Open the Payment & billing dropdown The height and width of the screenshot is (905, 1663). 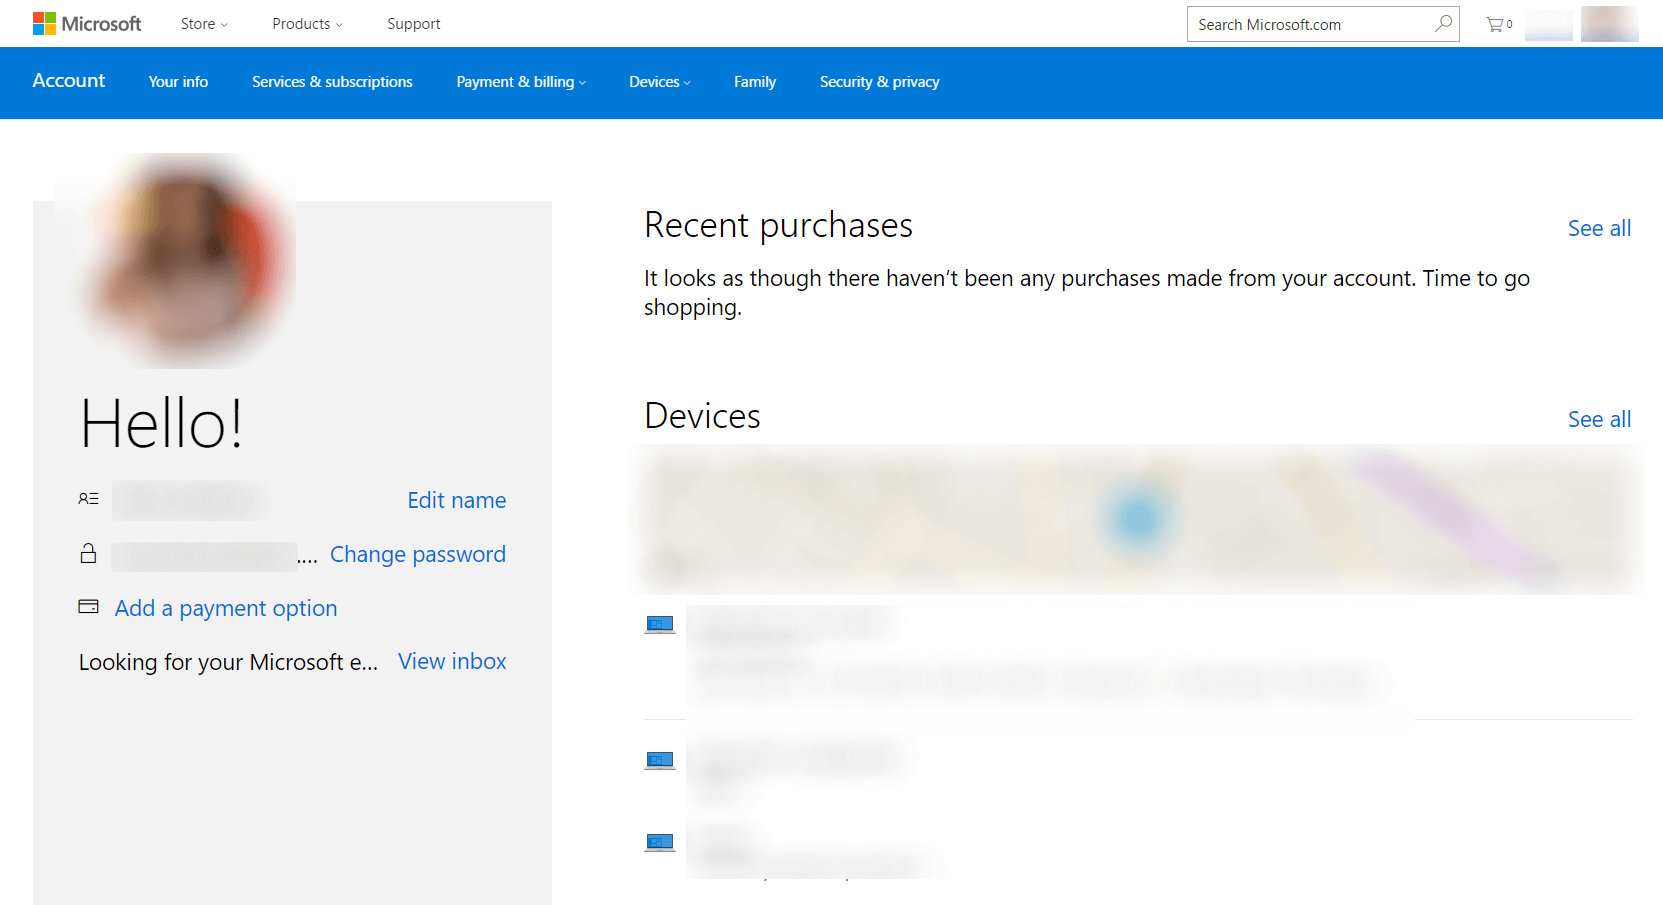(x=521, y=82)
